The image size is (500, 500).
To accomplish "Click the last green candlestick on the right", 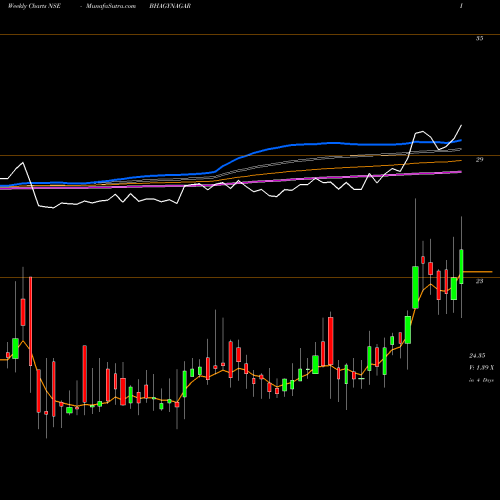I will [x=461, y=266].
